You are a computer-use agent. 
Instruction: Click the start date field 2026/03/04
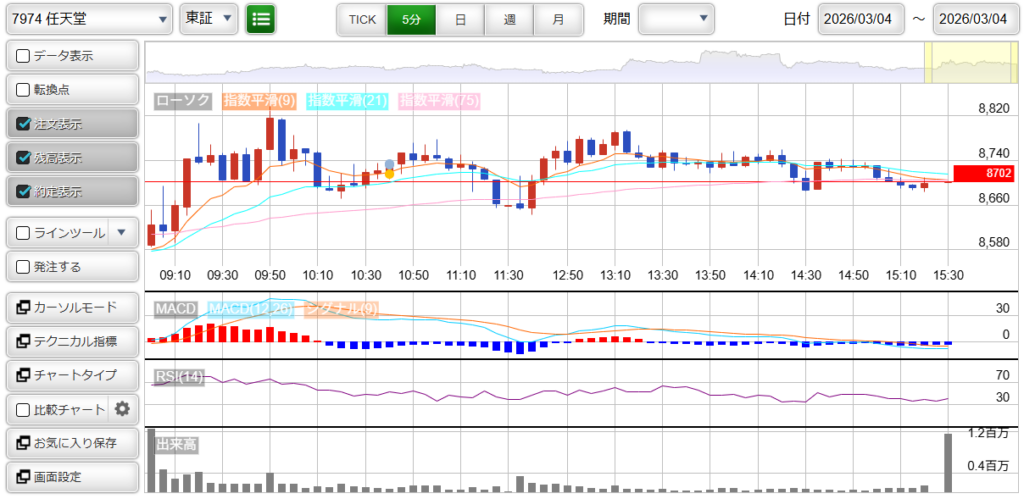[x=859, y=19]
